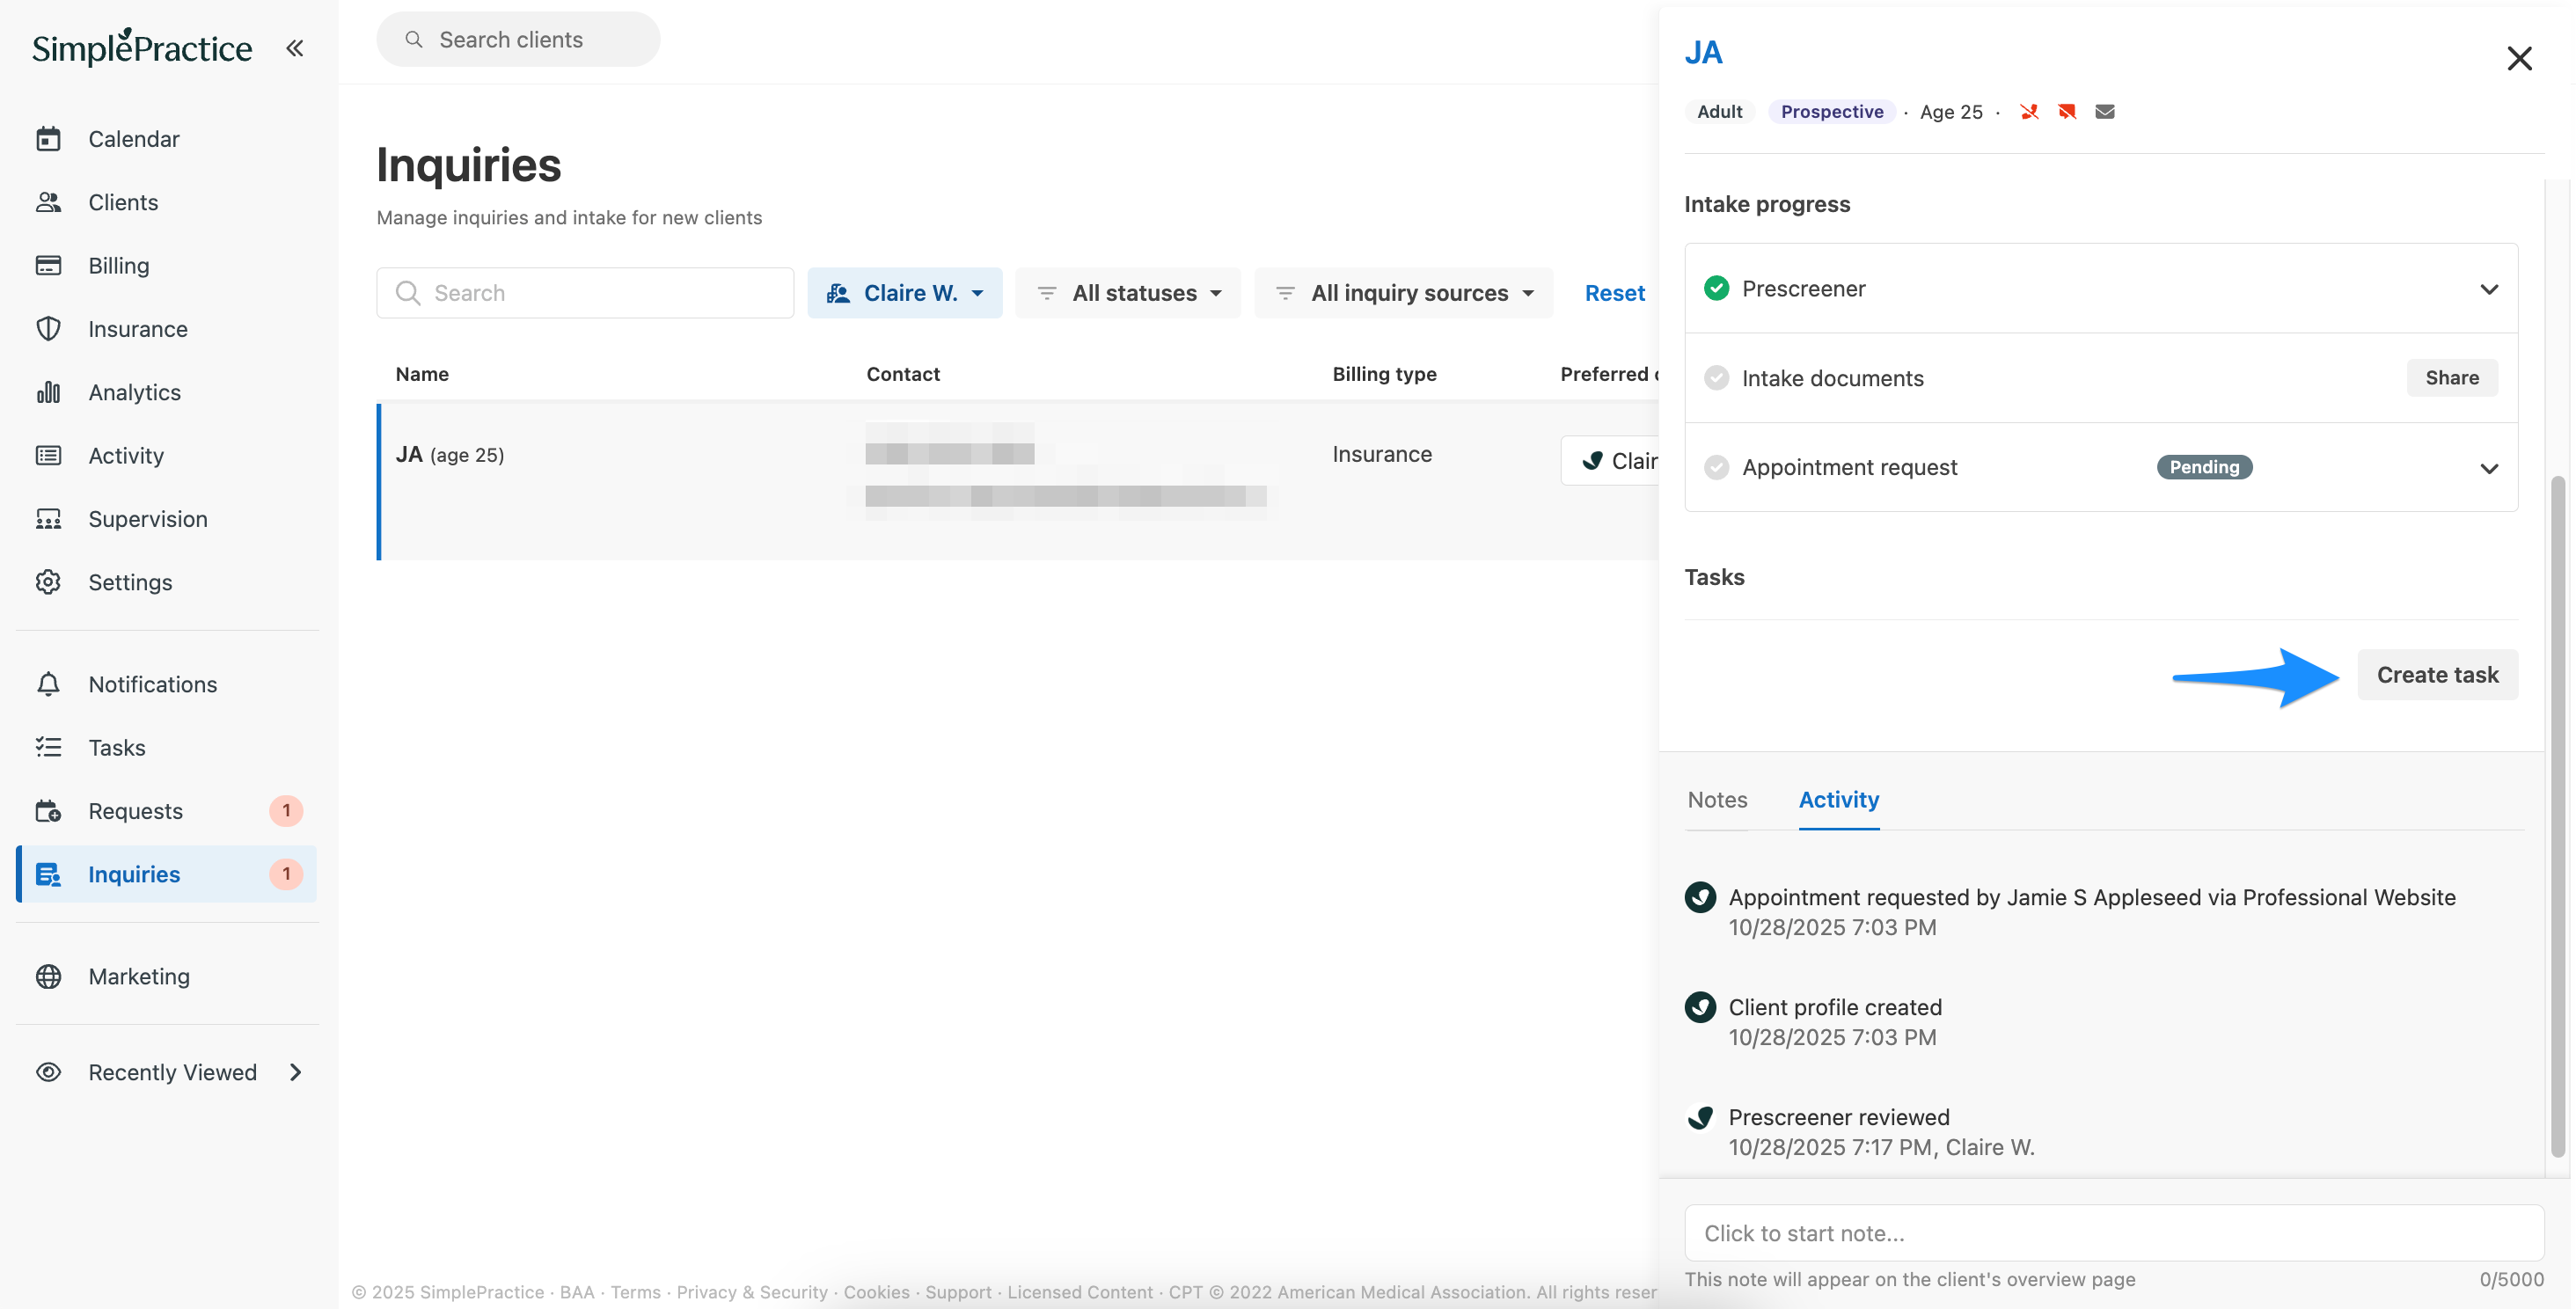Open the Privacy & Security footer link
The height and width of the screenshot is (1309, 2576).
click(752, 1292)
